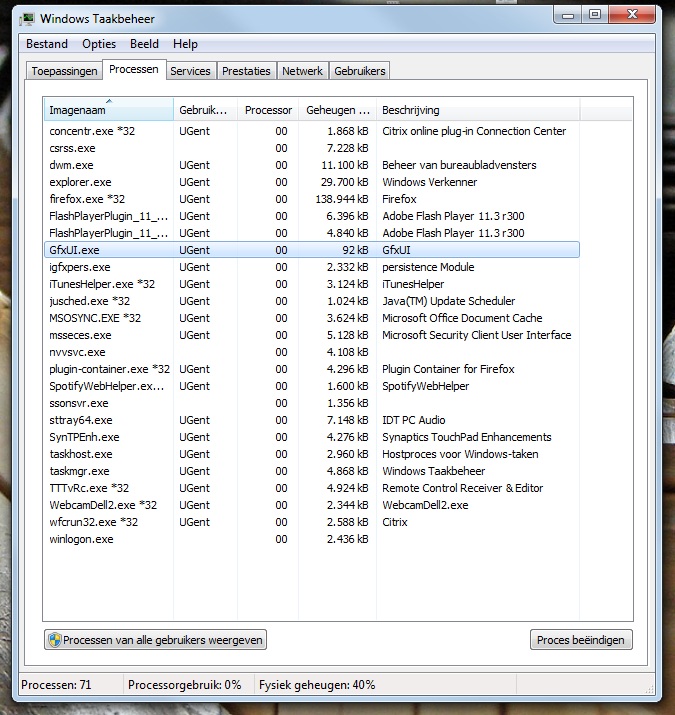The height and width of the screenshot is (715, 675).
Task: Select the iTunesHelper.exe *32 process
Action: (312, 284)
